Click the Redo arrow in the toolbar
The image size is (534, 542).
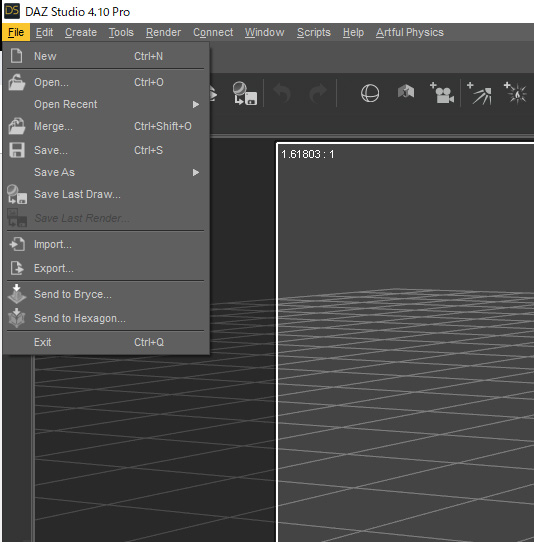(318, 93)
